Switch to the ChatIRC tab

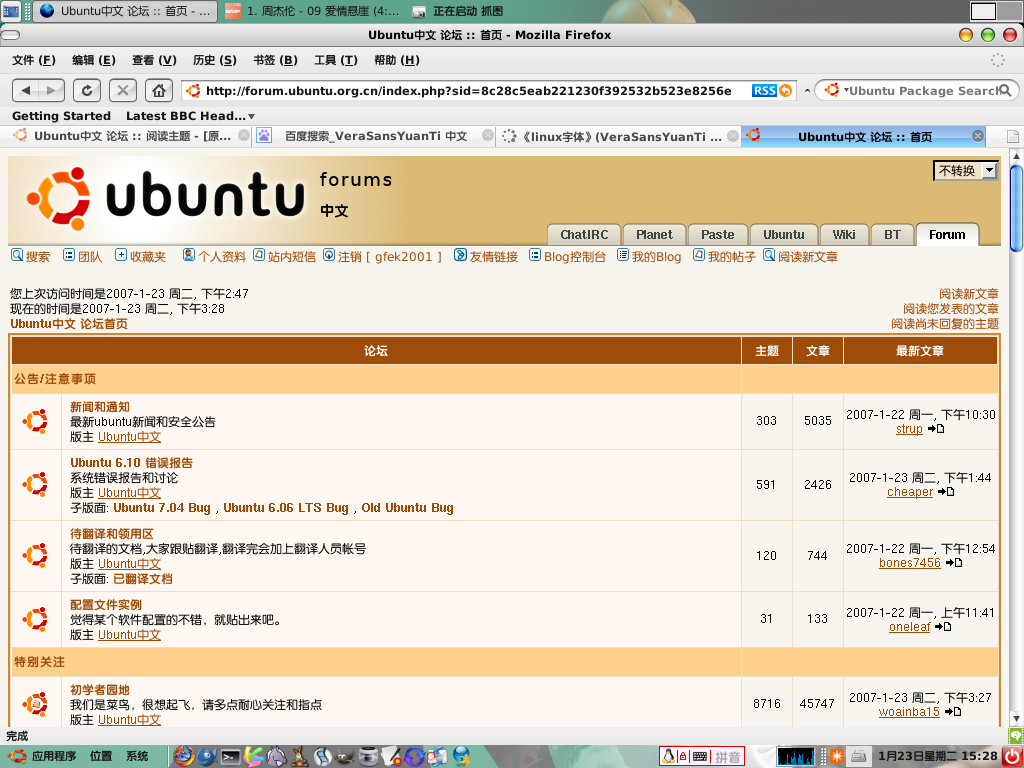pos(584,234)
